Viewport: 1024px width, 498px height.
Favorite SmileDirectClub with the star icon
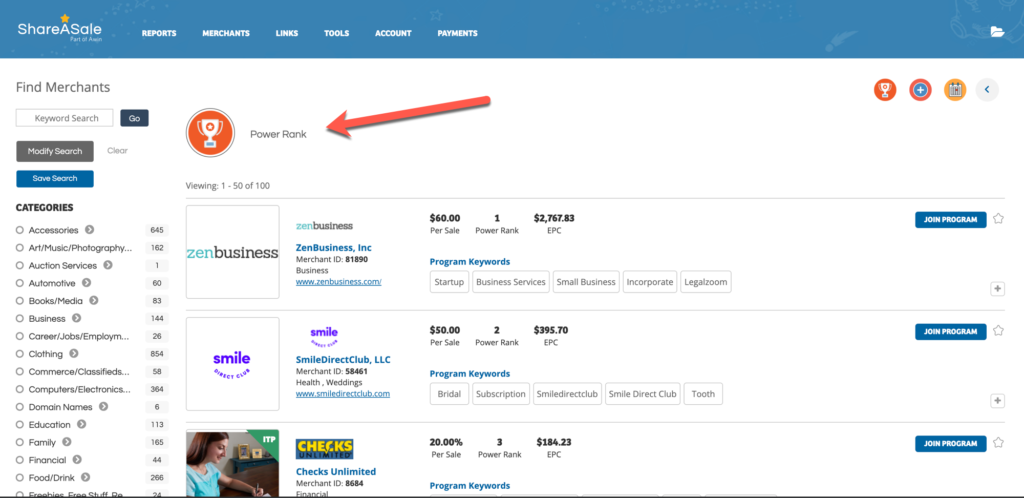(x=998, y=331)
